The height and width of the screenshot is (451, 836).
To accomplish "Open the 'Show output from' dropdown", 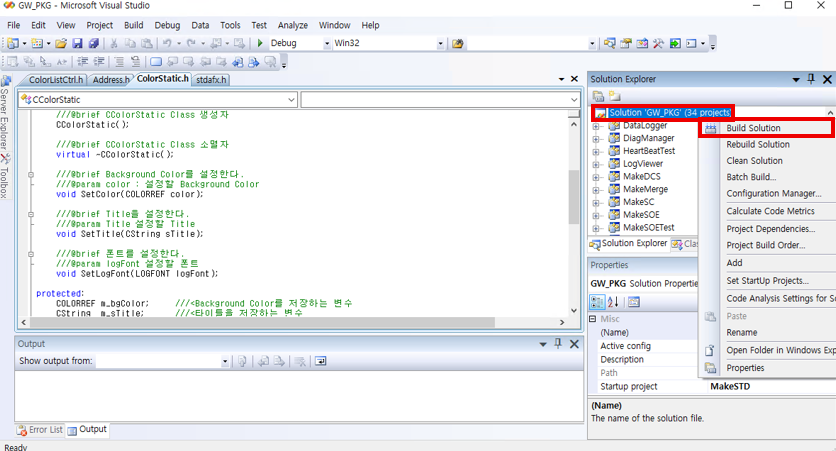I will click(x=222, y=361).
